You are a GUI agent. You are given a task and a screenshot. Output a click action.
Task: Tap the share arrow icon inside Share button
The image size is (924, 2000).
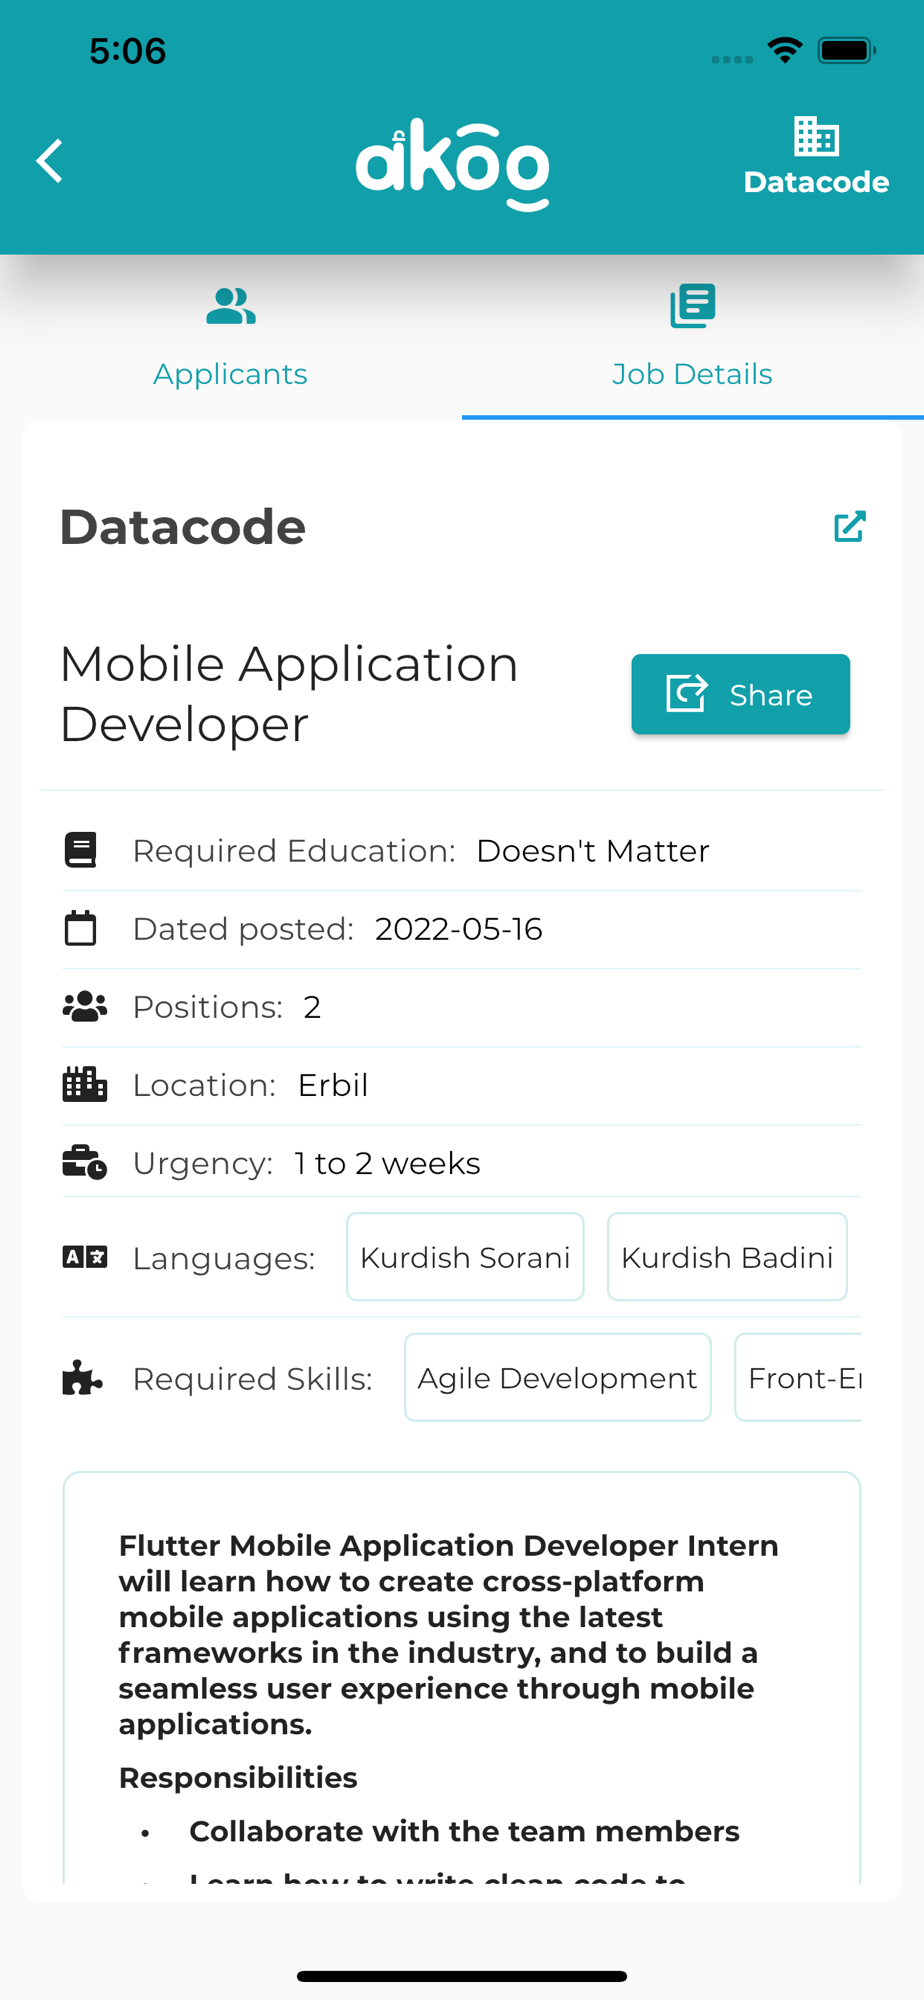(x=687, y=693)
